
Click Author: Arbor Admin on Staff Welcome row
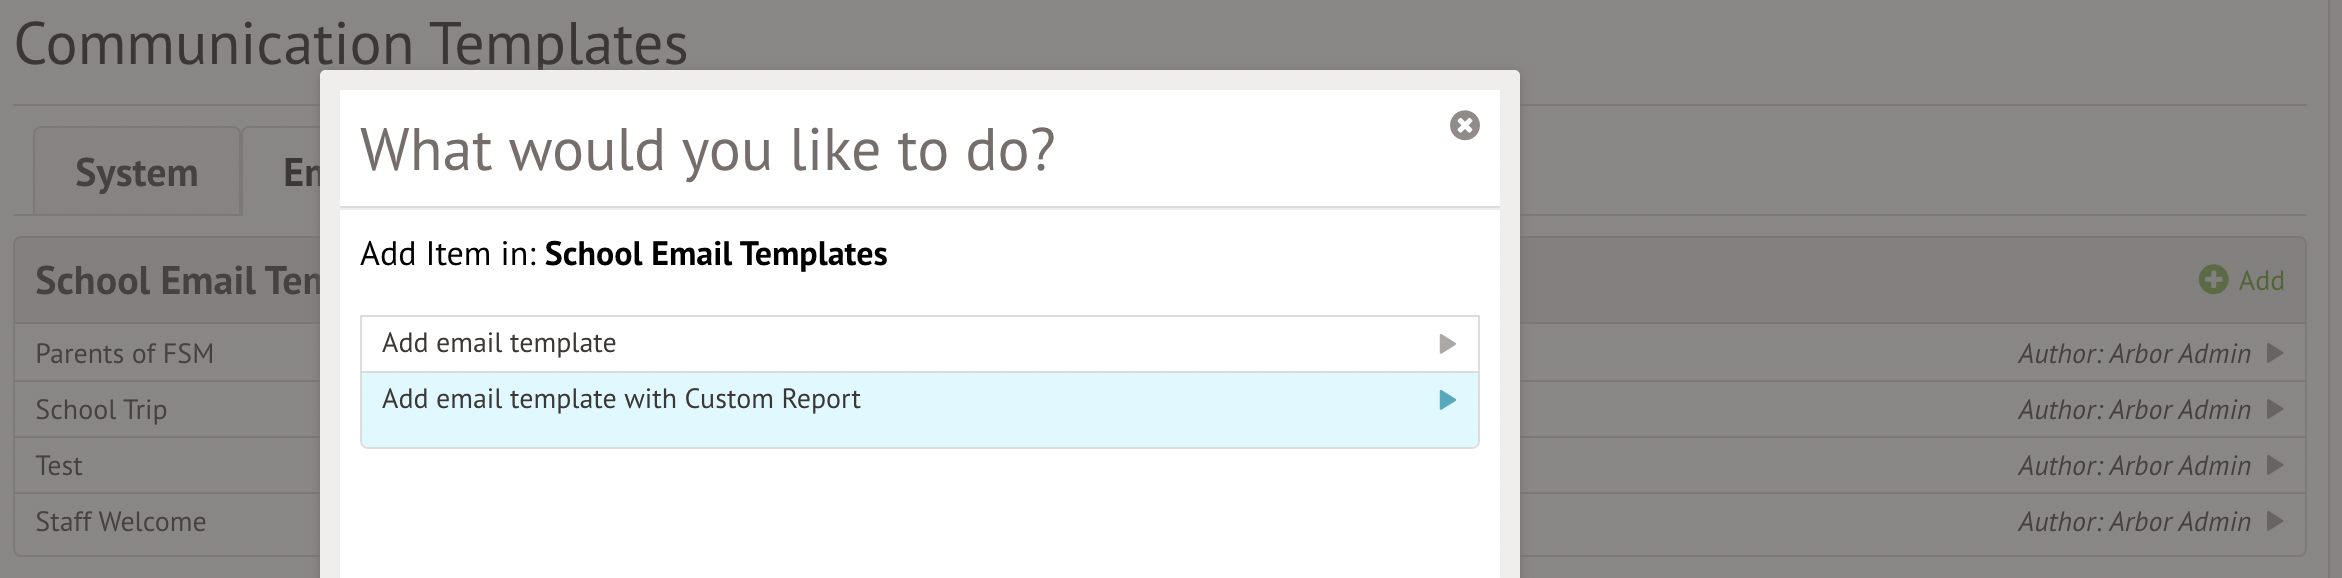(x=2134, y=521)
